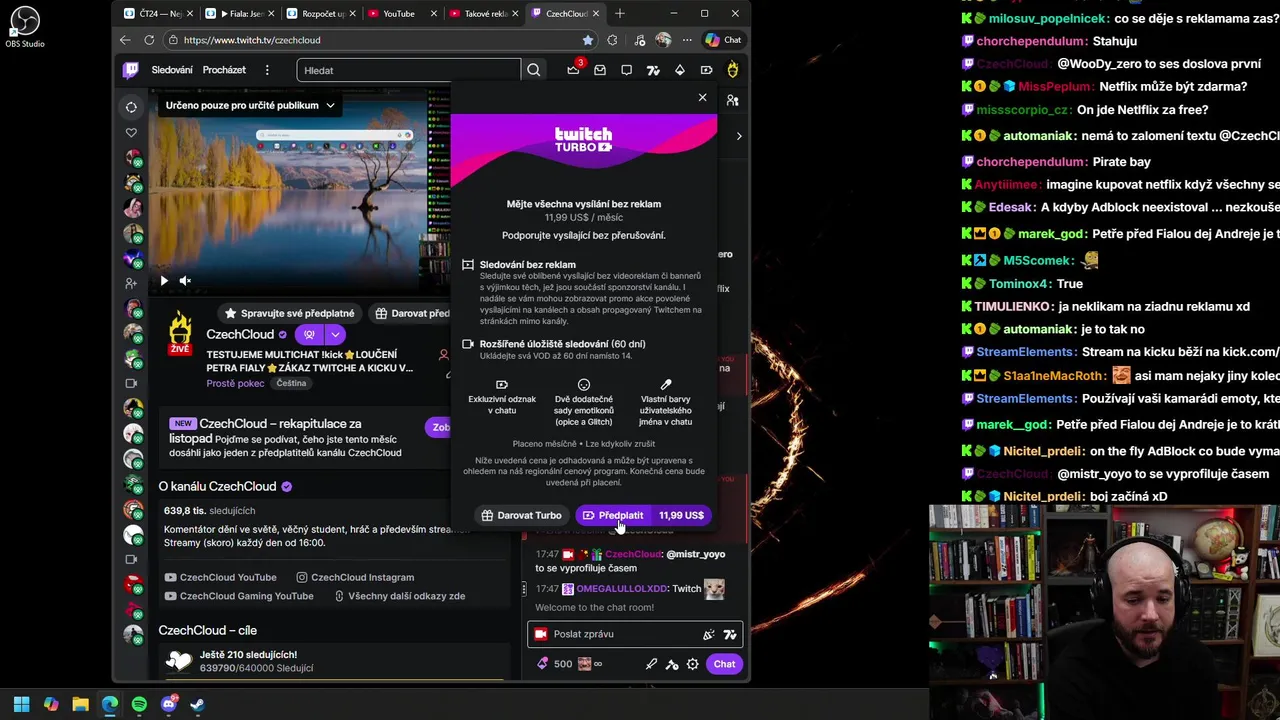Open a new browser tab with plus
Viewport: 1280px width, 720px height.
pyautogui.click(x=620, y=13)
